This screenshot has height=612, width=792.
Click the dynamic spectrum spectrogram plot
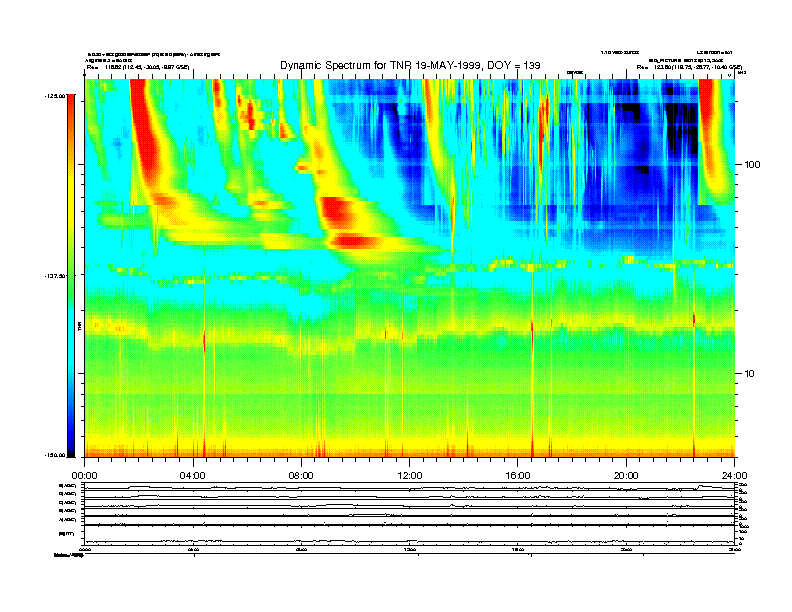pyautogui.click(x=410, y=268)
